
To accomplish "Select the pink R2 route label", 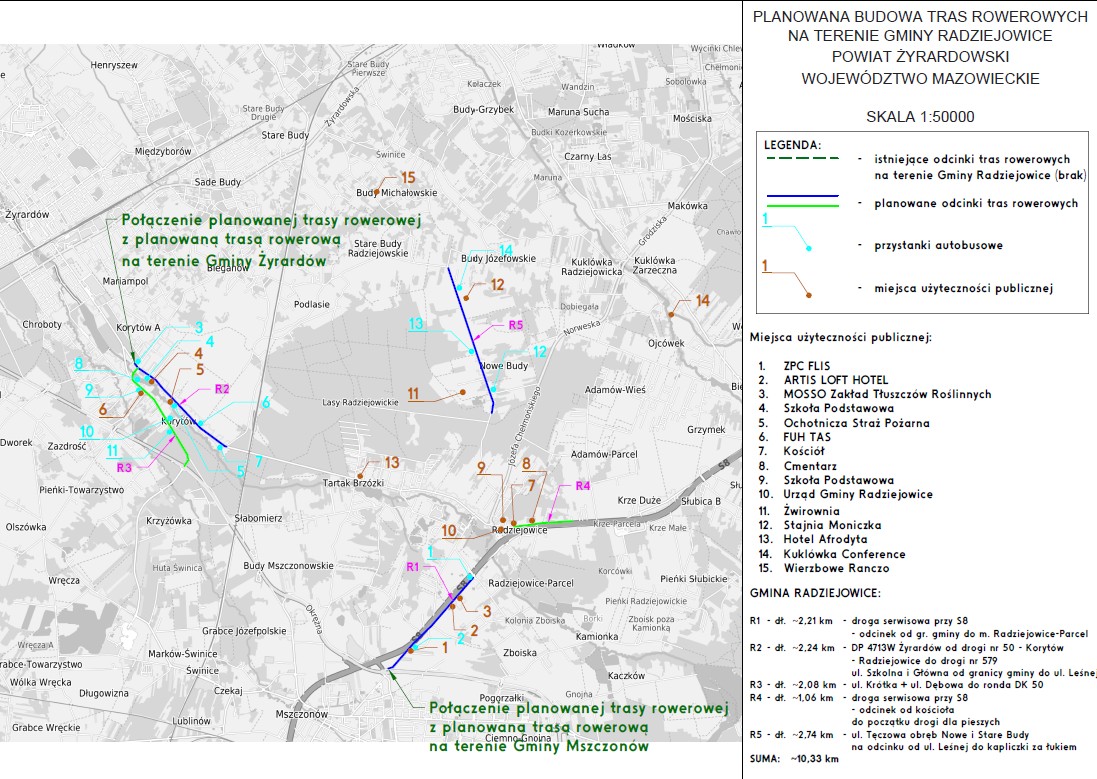I will pos(222,389).
